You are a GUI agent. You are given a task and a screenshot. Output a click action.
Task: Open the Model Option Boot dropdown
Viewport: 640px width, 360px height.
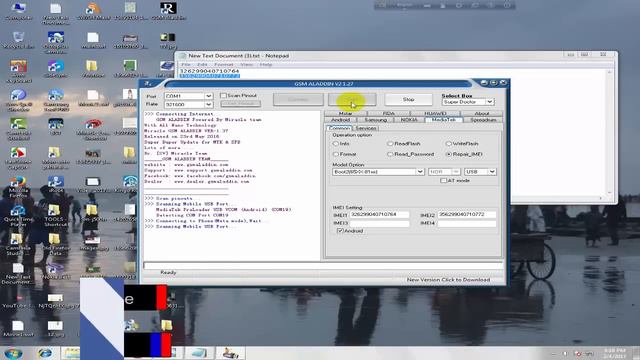[x=420, y=172]
